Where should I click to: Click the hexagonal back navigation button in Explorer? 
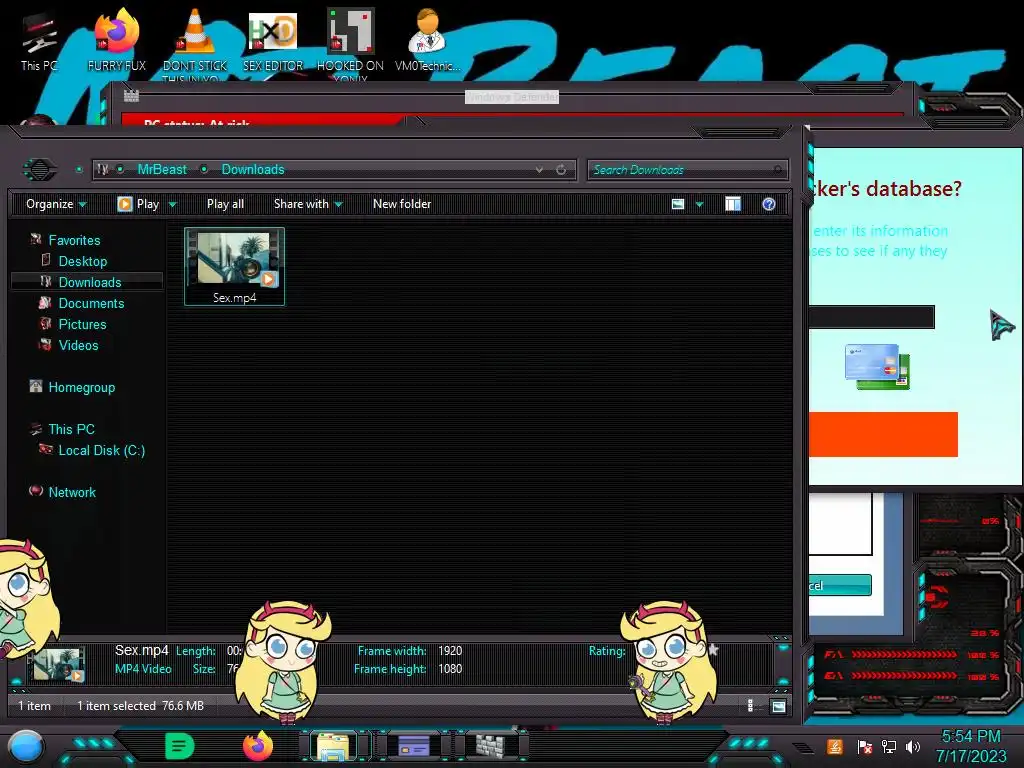(40, 170)
